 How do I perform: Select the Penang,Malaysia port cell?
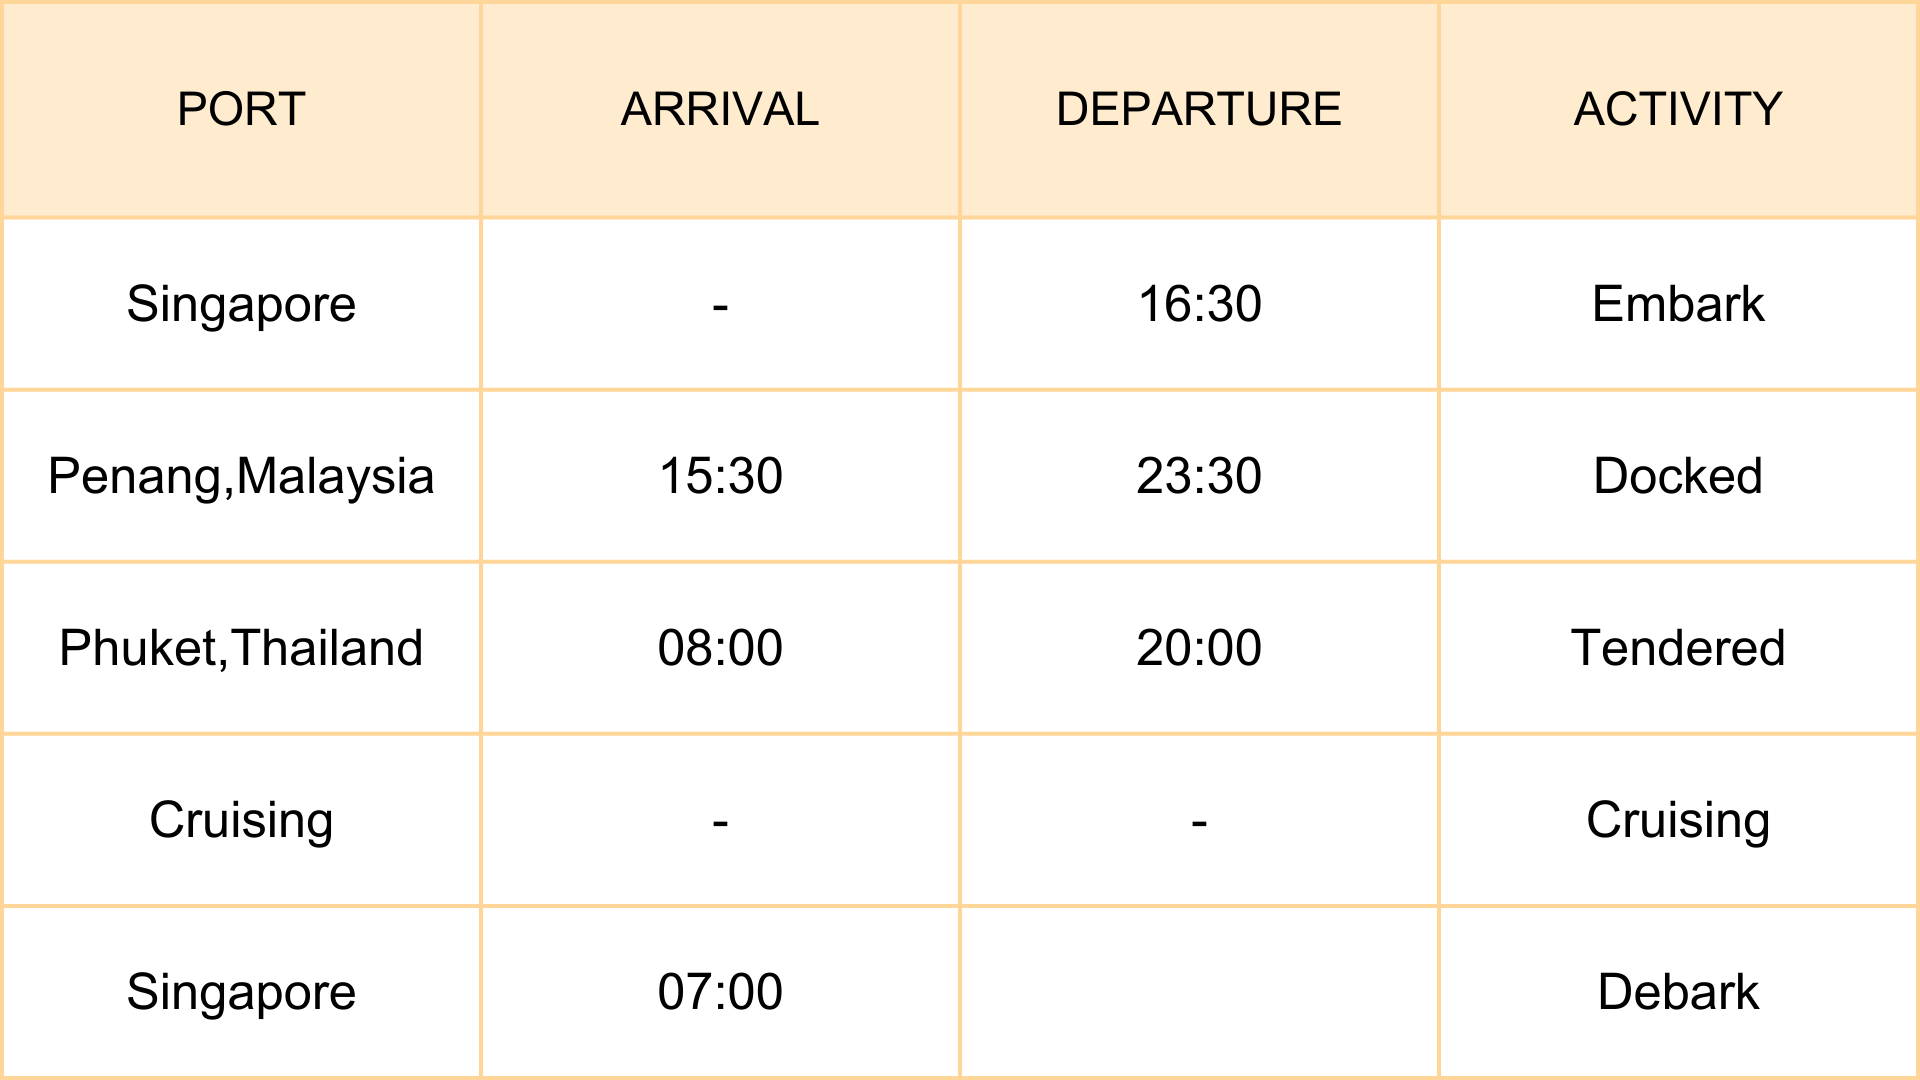[x=241, y=476]
